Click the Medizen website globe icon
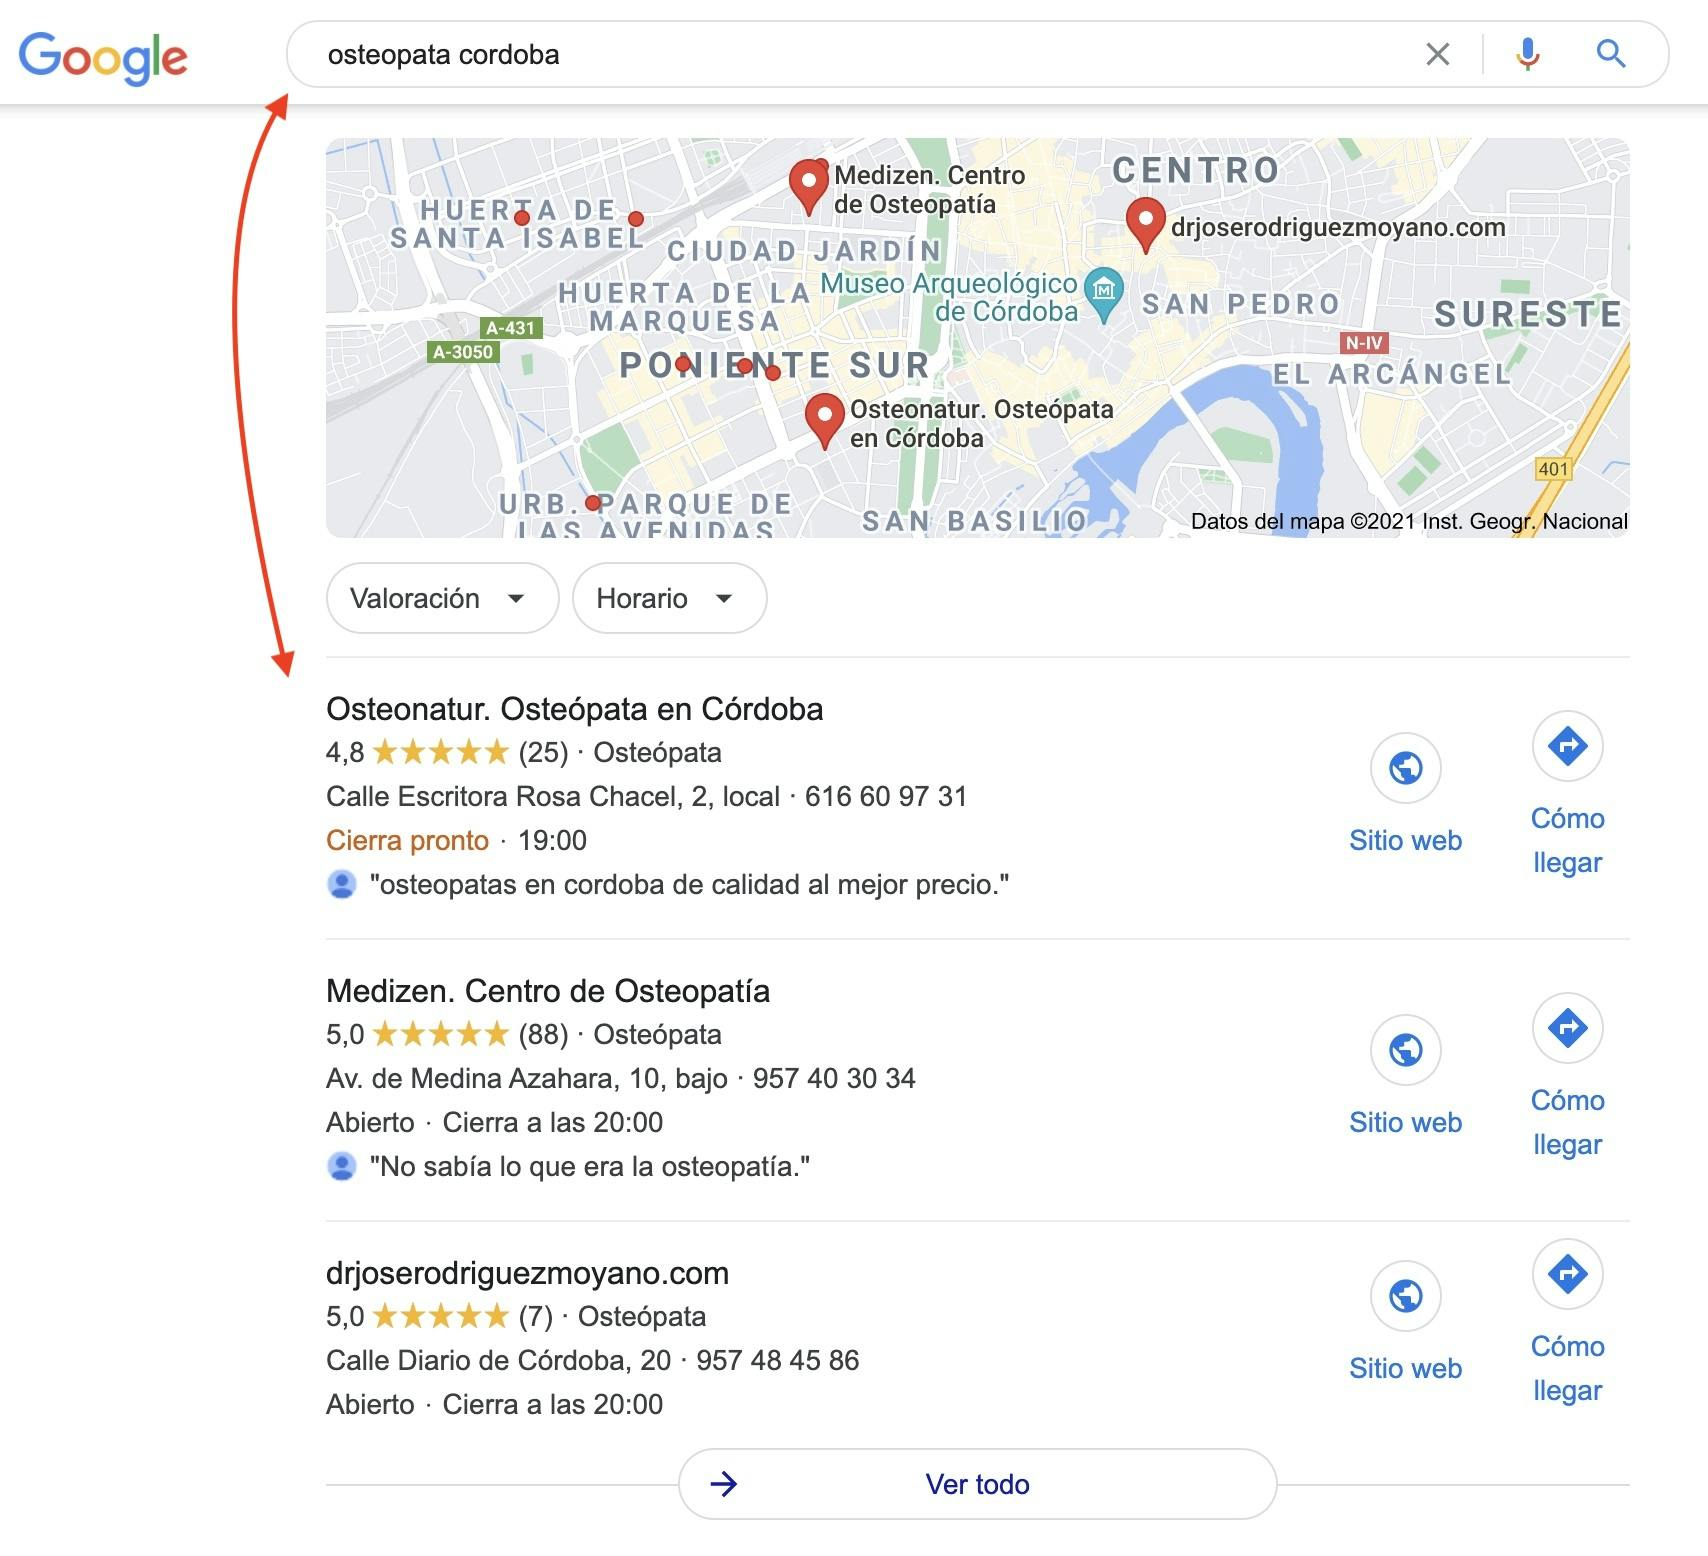1708x1556 pixels. [x=1405, y=1050]
